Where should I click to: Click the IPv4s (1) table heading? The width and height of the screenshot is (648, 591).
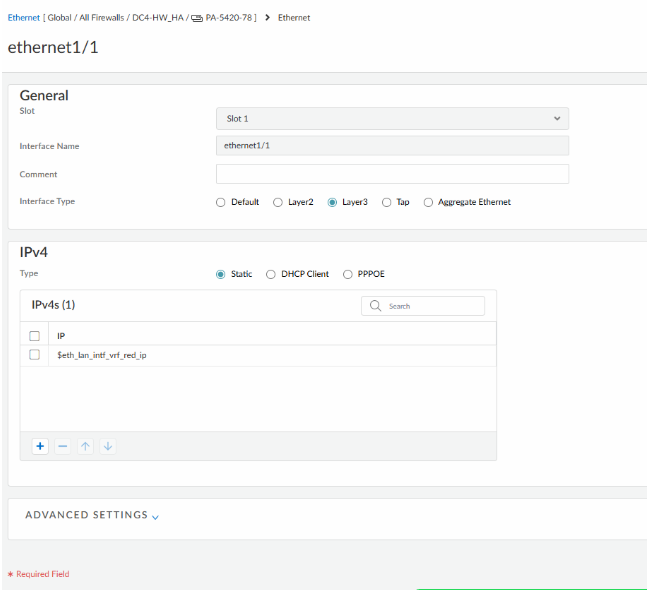[x=53, y=305]
